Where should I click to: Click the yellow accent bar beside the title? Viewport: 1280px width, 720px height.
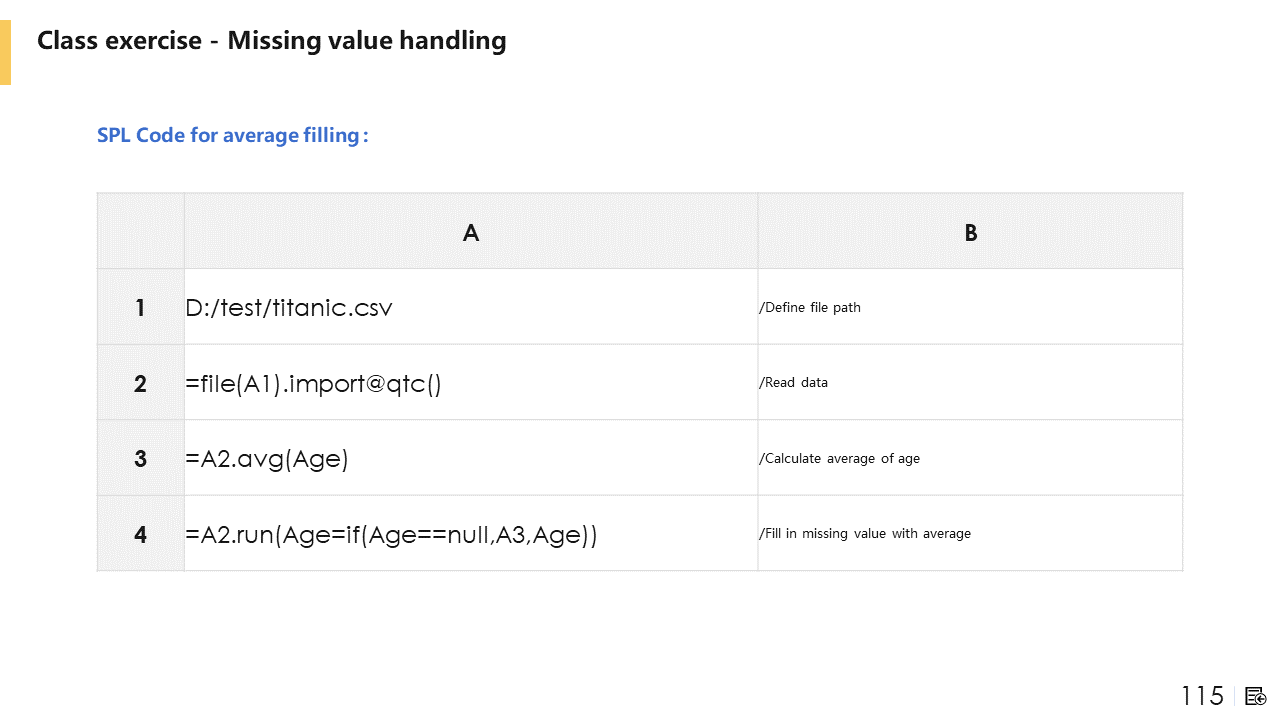point(5,52)
